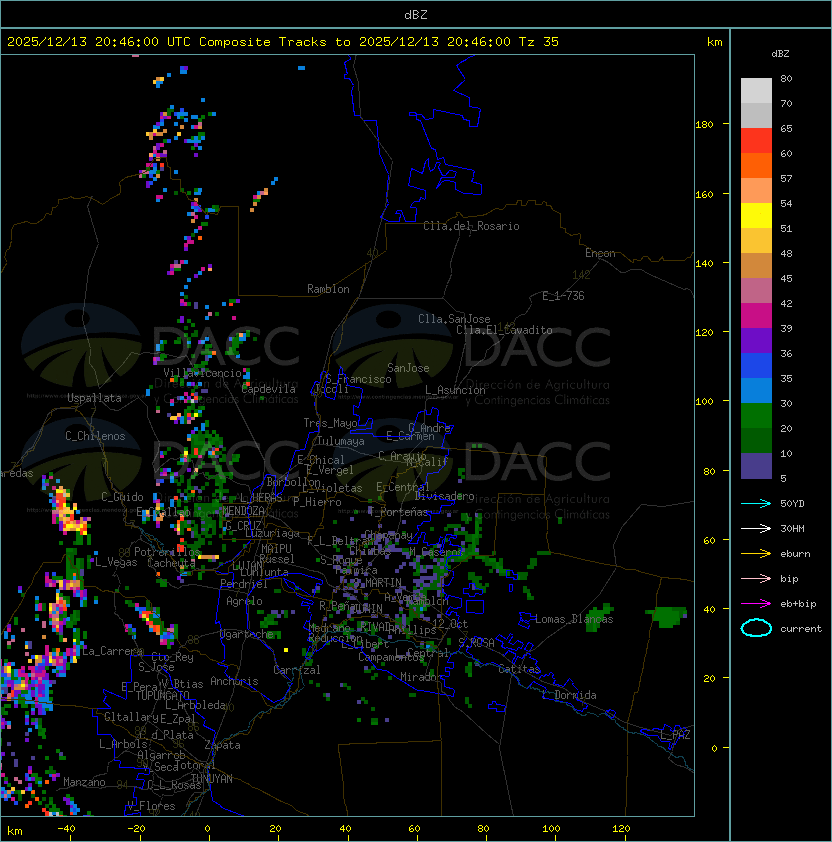Viewport: 832px width, 842px height.
Task: Click the 'Ugarteche' map label
Action: click(x=247, y=634)
